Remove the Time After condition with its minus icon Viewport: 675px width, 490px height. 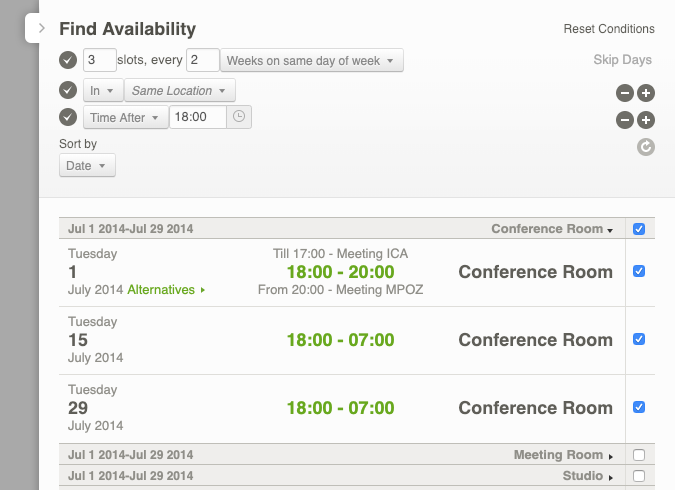coord(624,120)
